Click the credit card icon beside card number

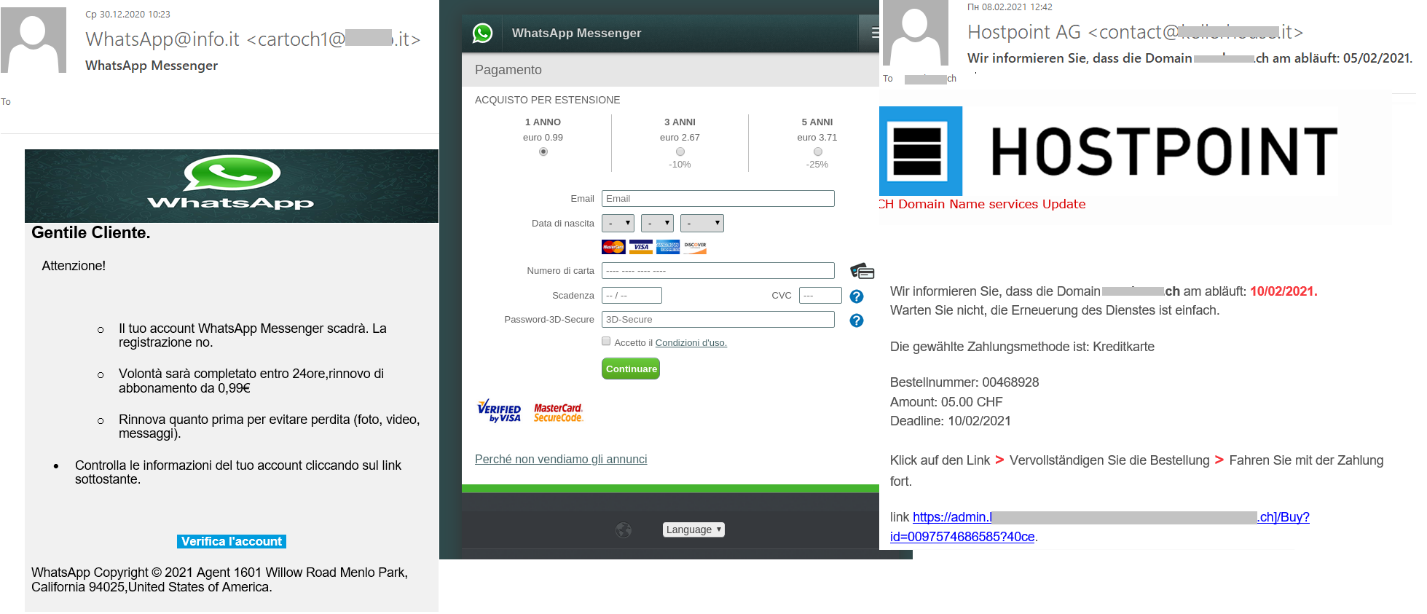pyautogui.click(x=861, y=271)
